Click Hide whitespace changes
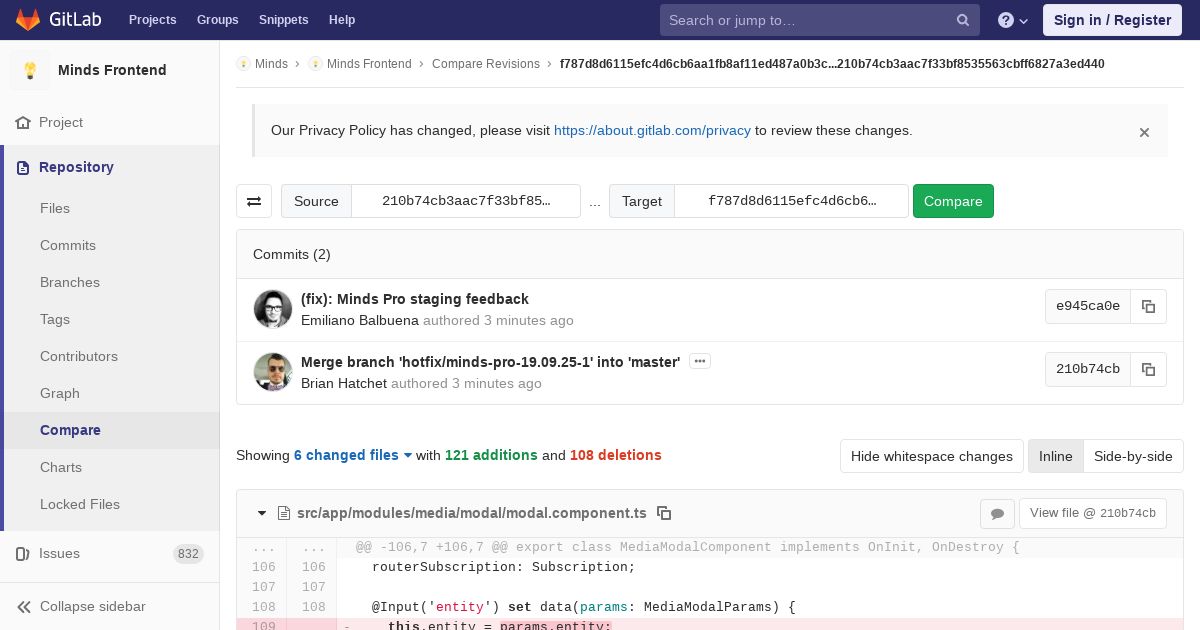 point(932,456)
